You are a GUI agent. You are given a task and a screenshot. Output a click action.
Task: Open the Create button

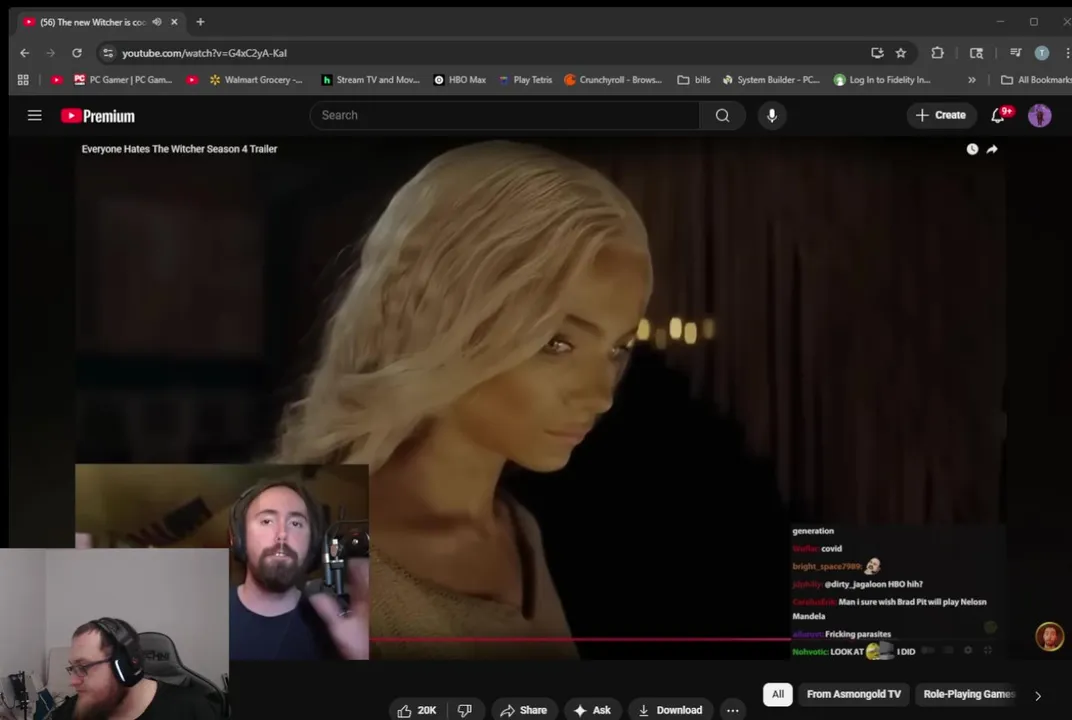[x=941, y=116]
